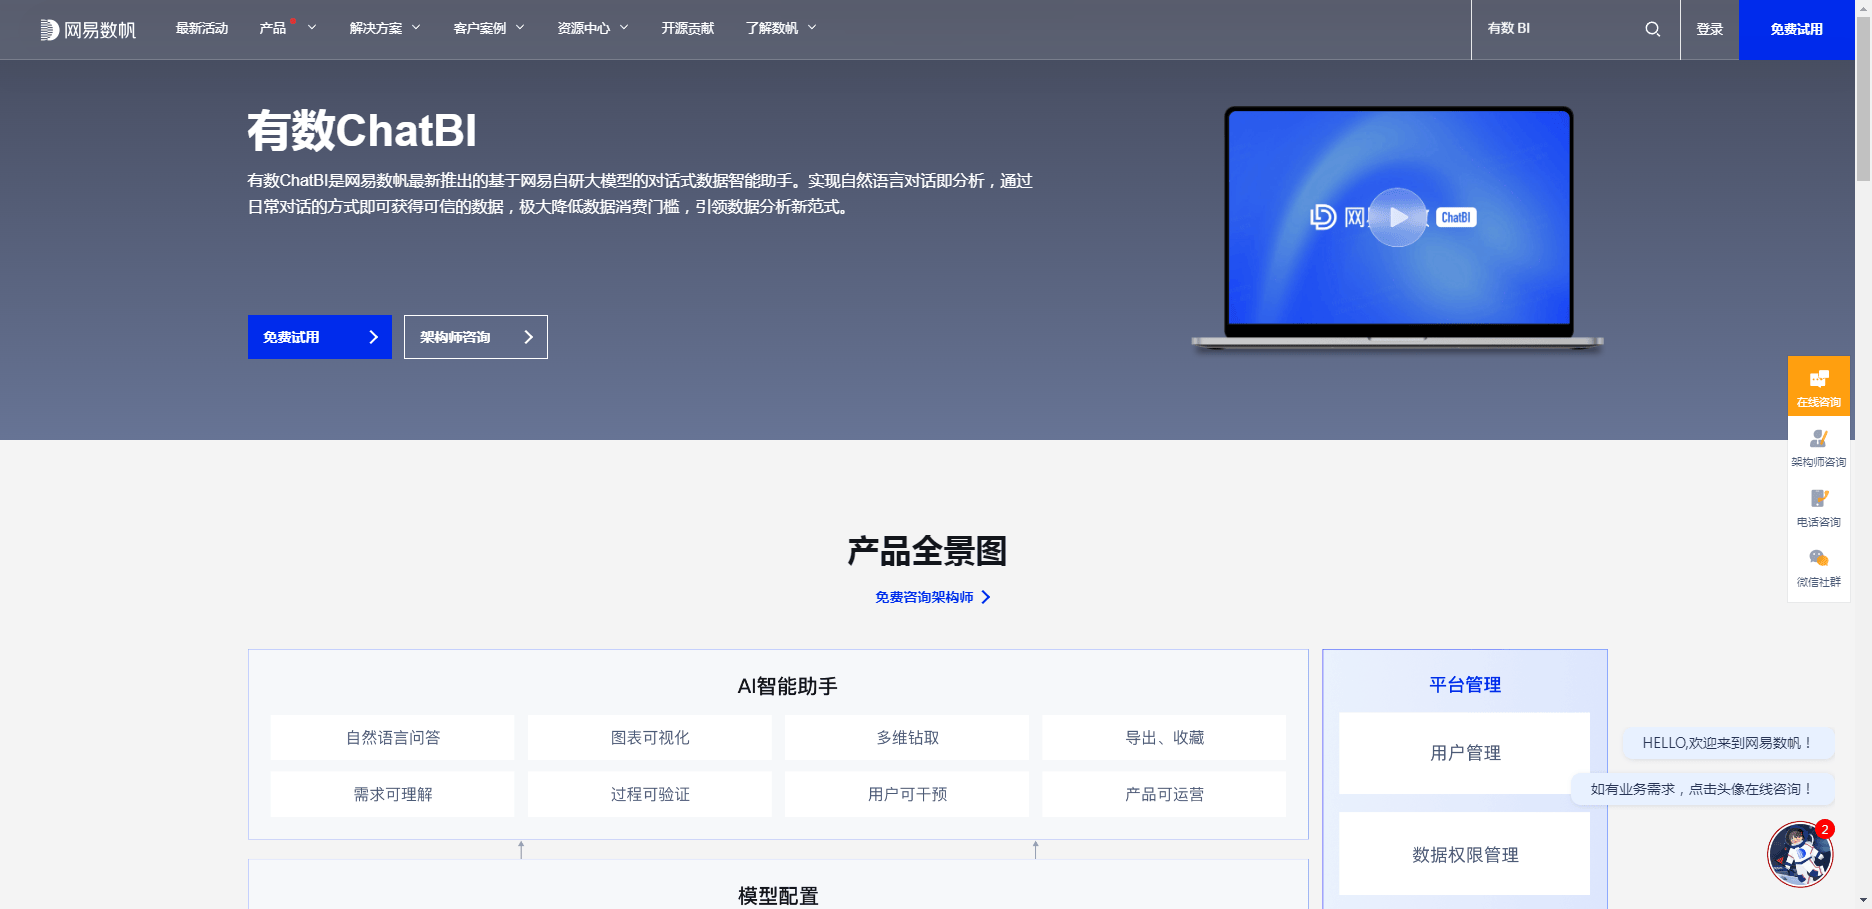Viewport: 1872px width, 909px height.
Task: Open 客户案例 menu item
Action: [480, 28]
